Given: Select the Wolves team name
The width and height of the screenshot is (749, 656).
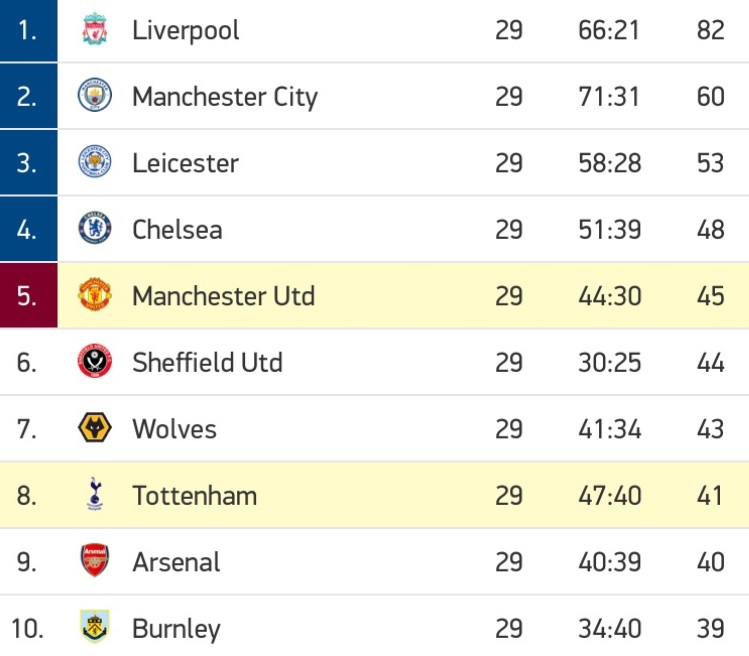Looking at the screenshot, I should click(x=174, y=429).
